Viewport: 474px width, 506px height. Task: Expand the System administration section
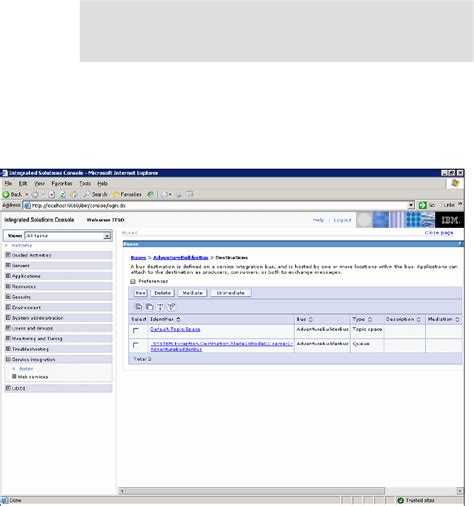[8, 318]
